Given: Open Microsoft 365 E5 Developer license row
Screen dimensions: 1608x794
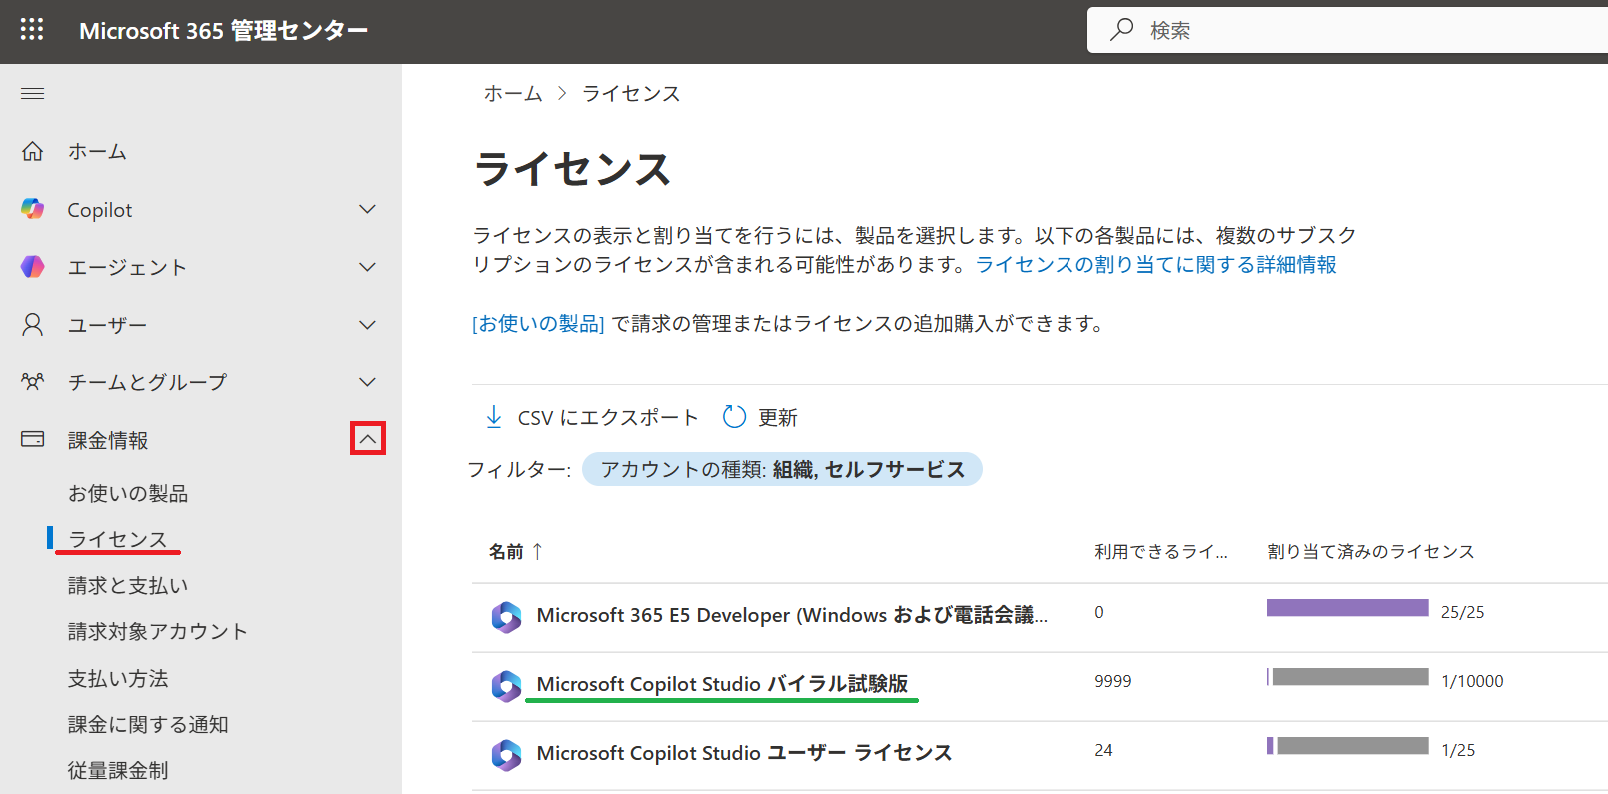Looking at the screenshot, I should click(792, 615).
